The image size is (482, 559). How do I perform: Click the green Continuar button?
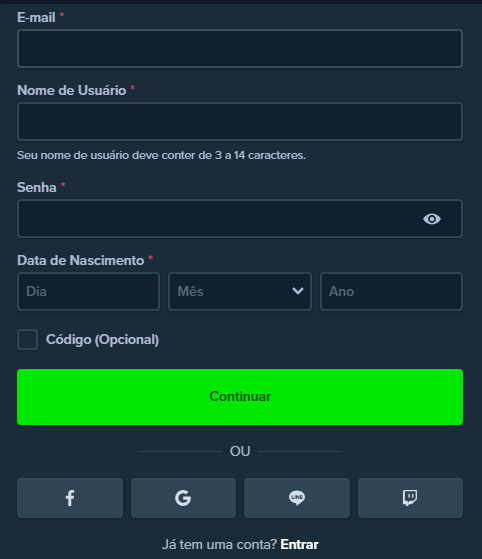240,397
